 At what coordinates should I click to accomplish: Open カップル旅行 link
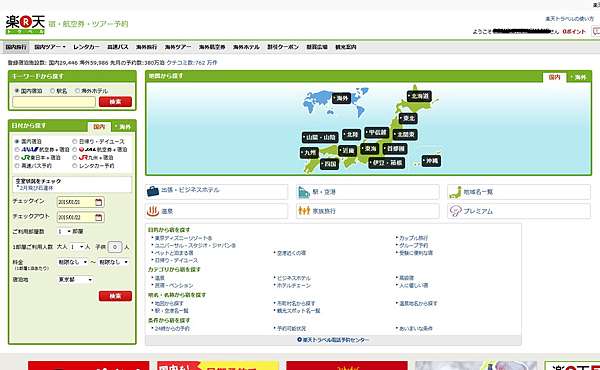coord(413,238)
